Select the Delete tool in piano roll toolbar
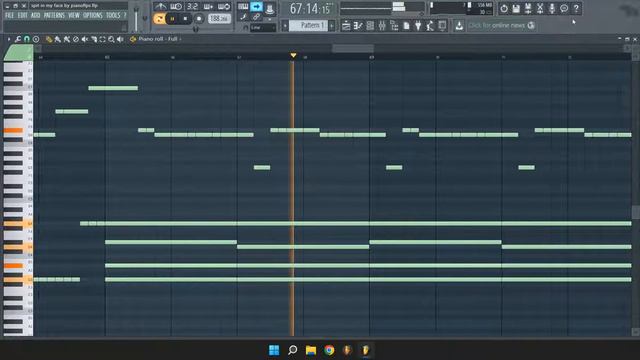The image size is (640, 360). click(76, 39)
